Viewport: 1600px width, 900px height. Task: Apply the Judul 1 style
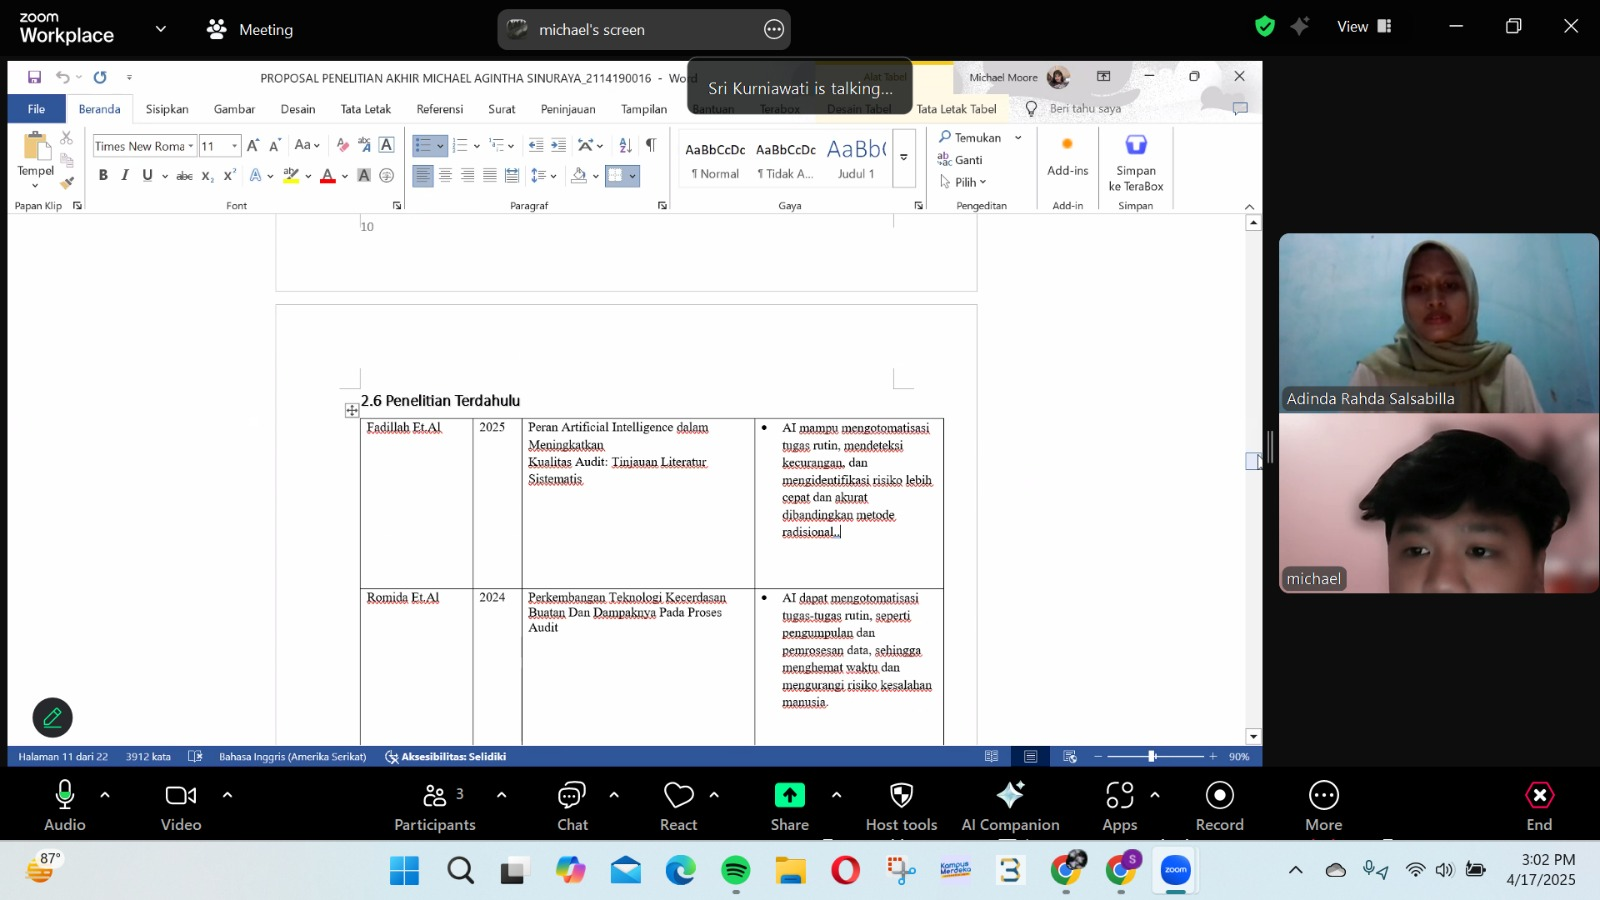click(x=856, y=159)
